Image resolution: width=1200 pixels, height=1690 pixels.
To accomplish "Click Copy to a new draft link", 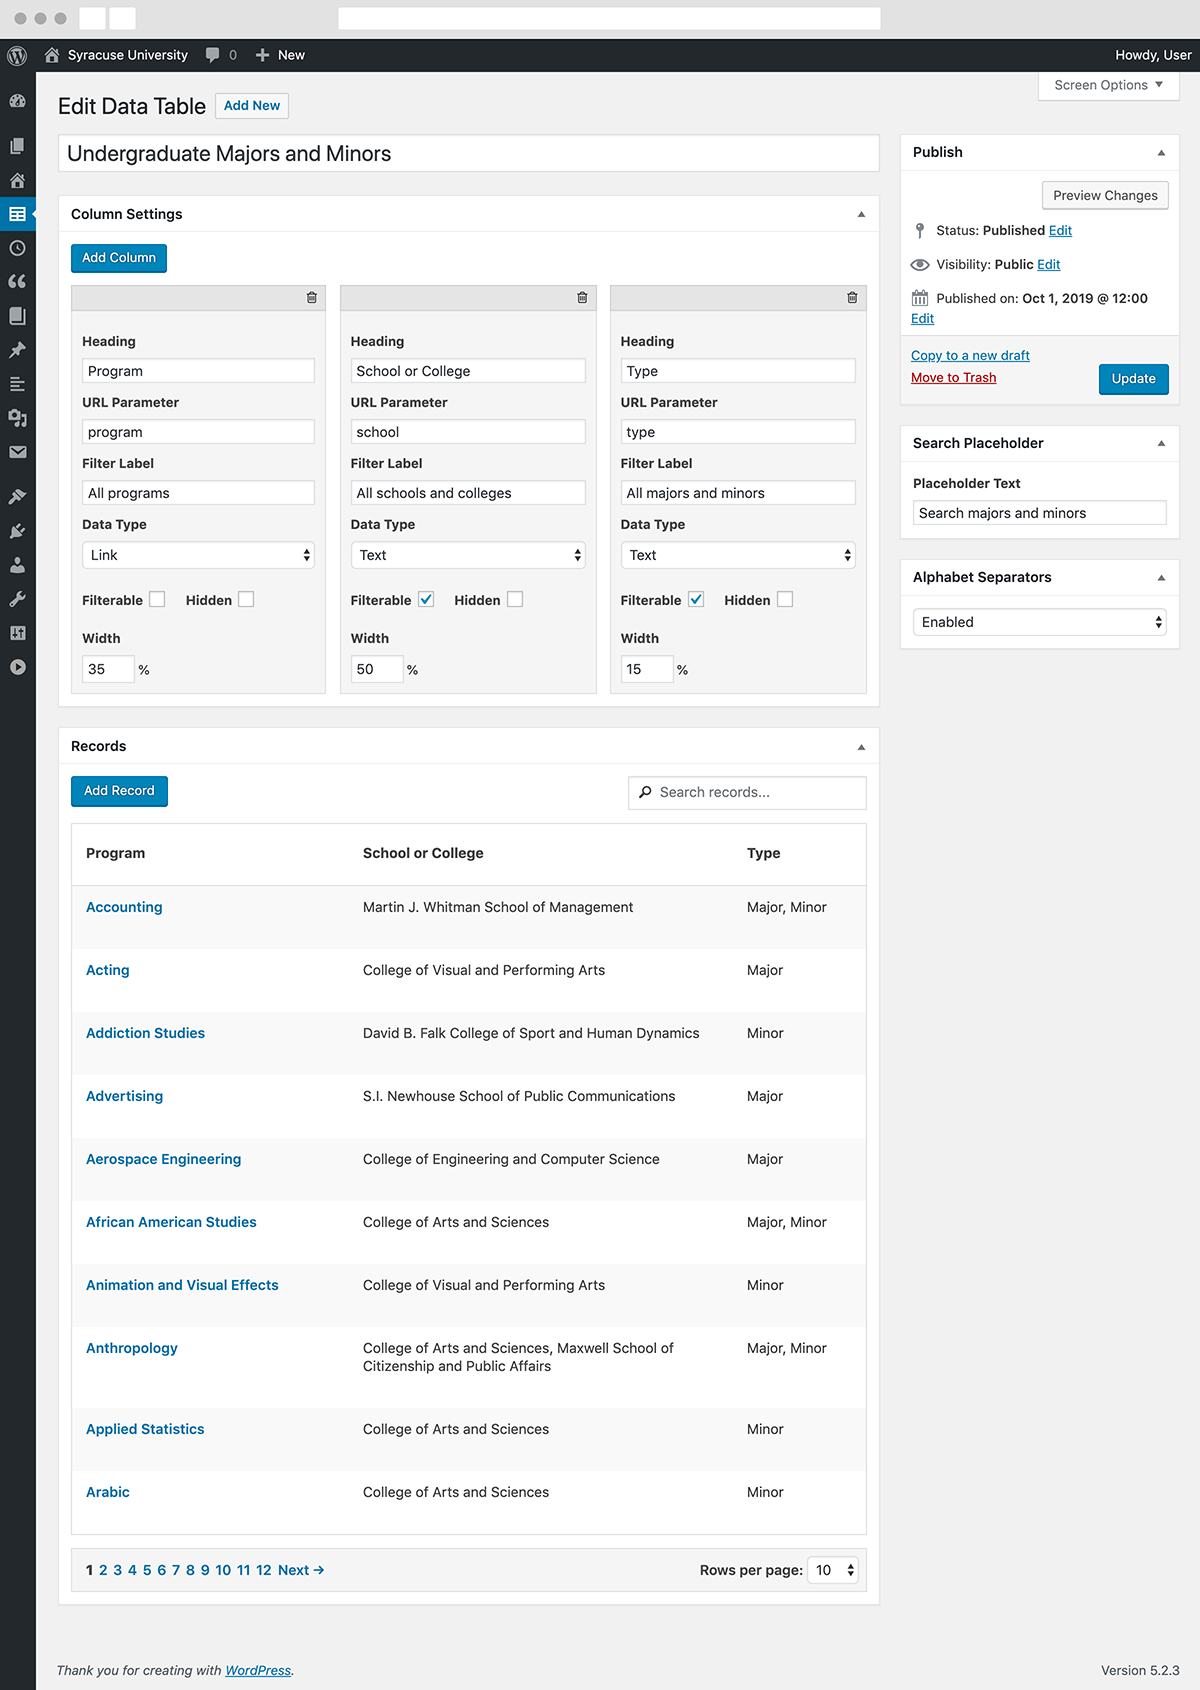I will pos(970,355).
